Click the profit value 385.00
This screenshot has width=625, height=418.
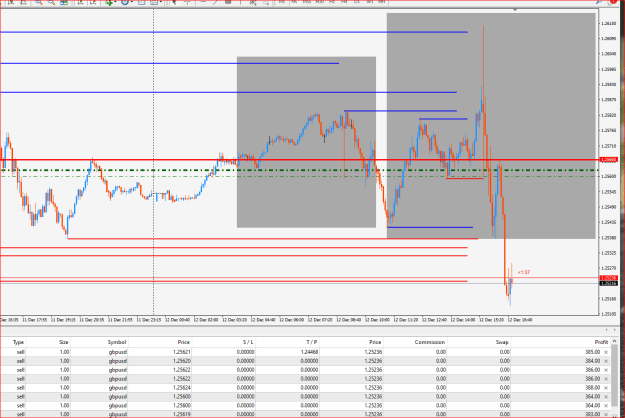593,352
